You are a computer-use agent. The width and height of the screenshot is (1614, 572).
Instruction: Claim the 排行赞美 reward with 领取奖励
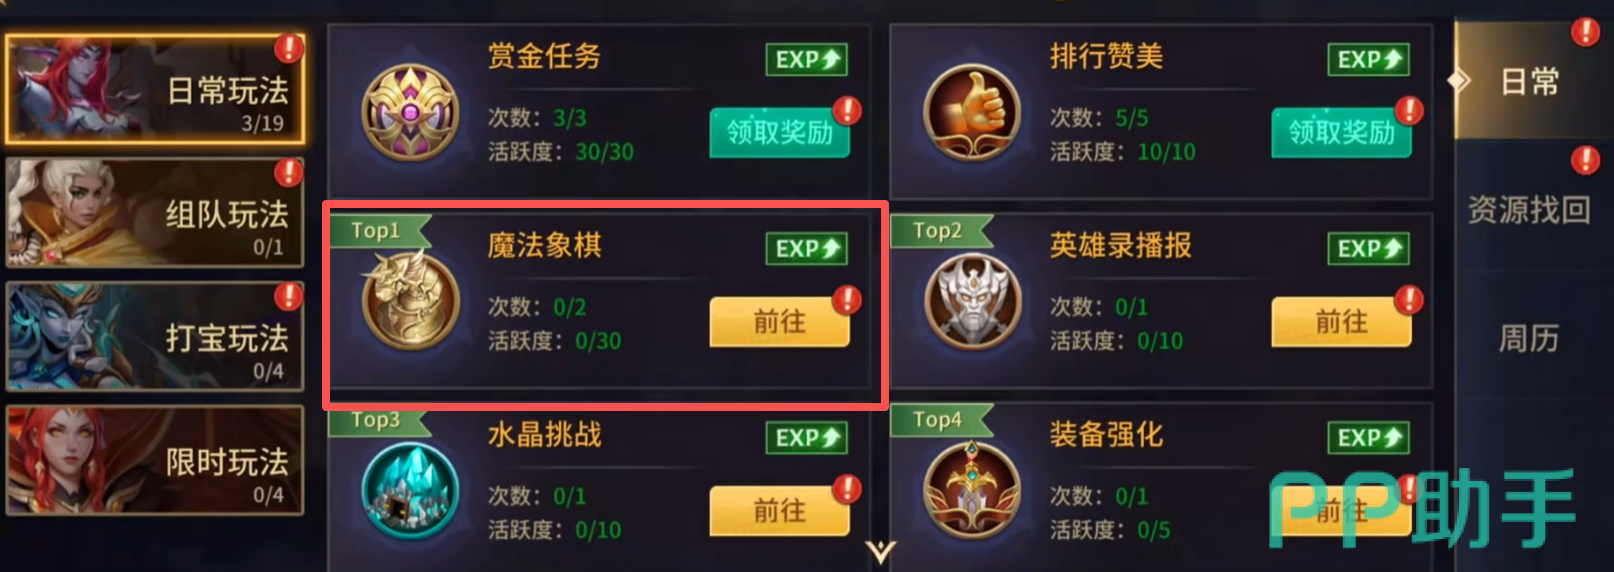click(1341, 132)
